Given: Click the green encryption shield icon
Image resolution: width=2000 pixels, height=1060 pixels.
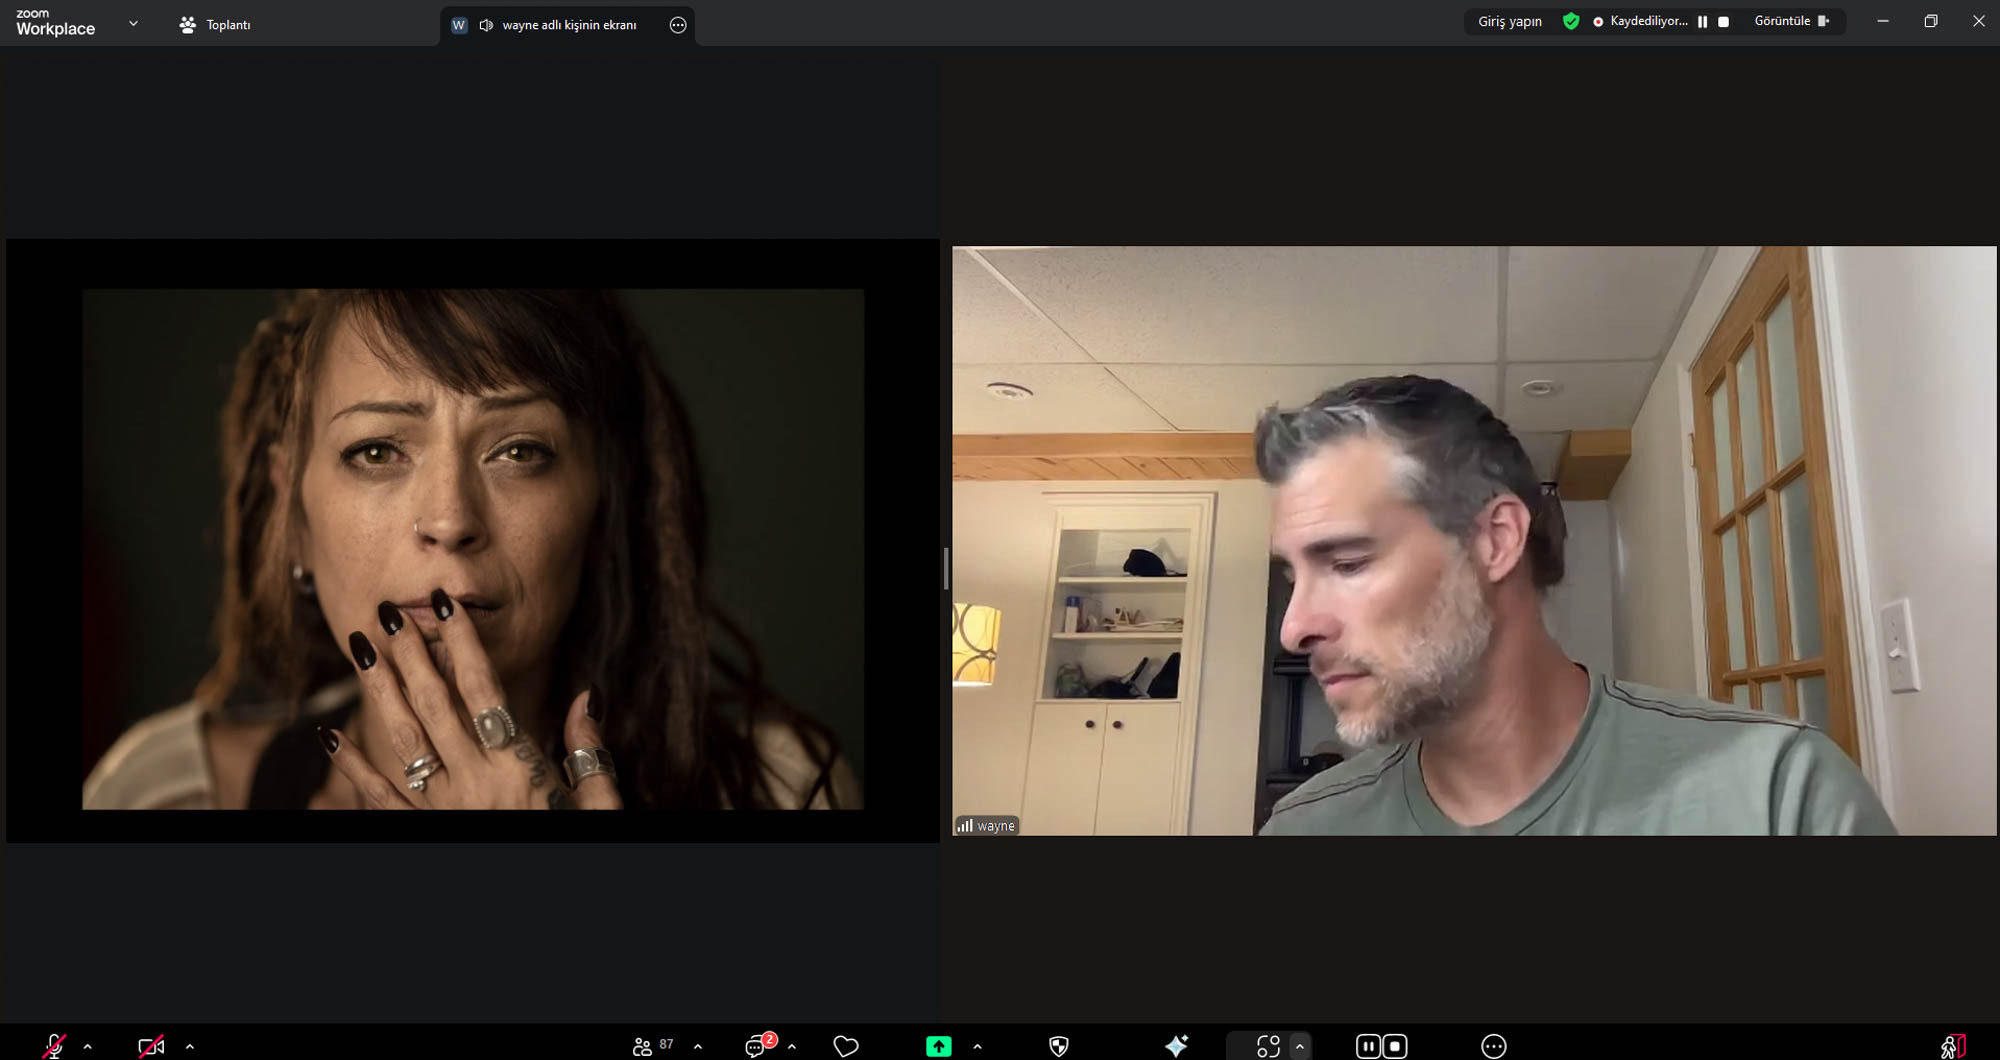Looking at the screenshot, I should click(x=1571, y=21).
